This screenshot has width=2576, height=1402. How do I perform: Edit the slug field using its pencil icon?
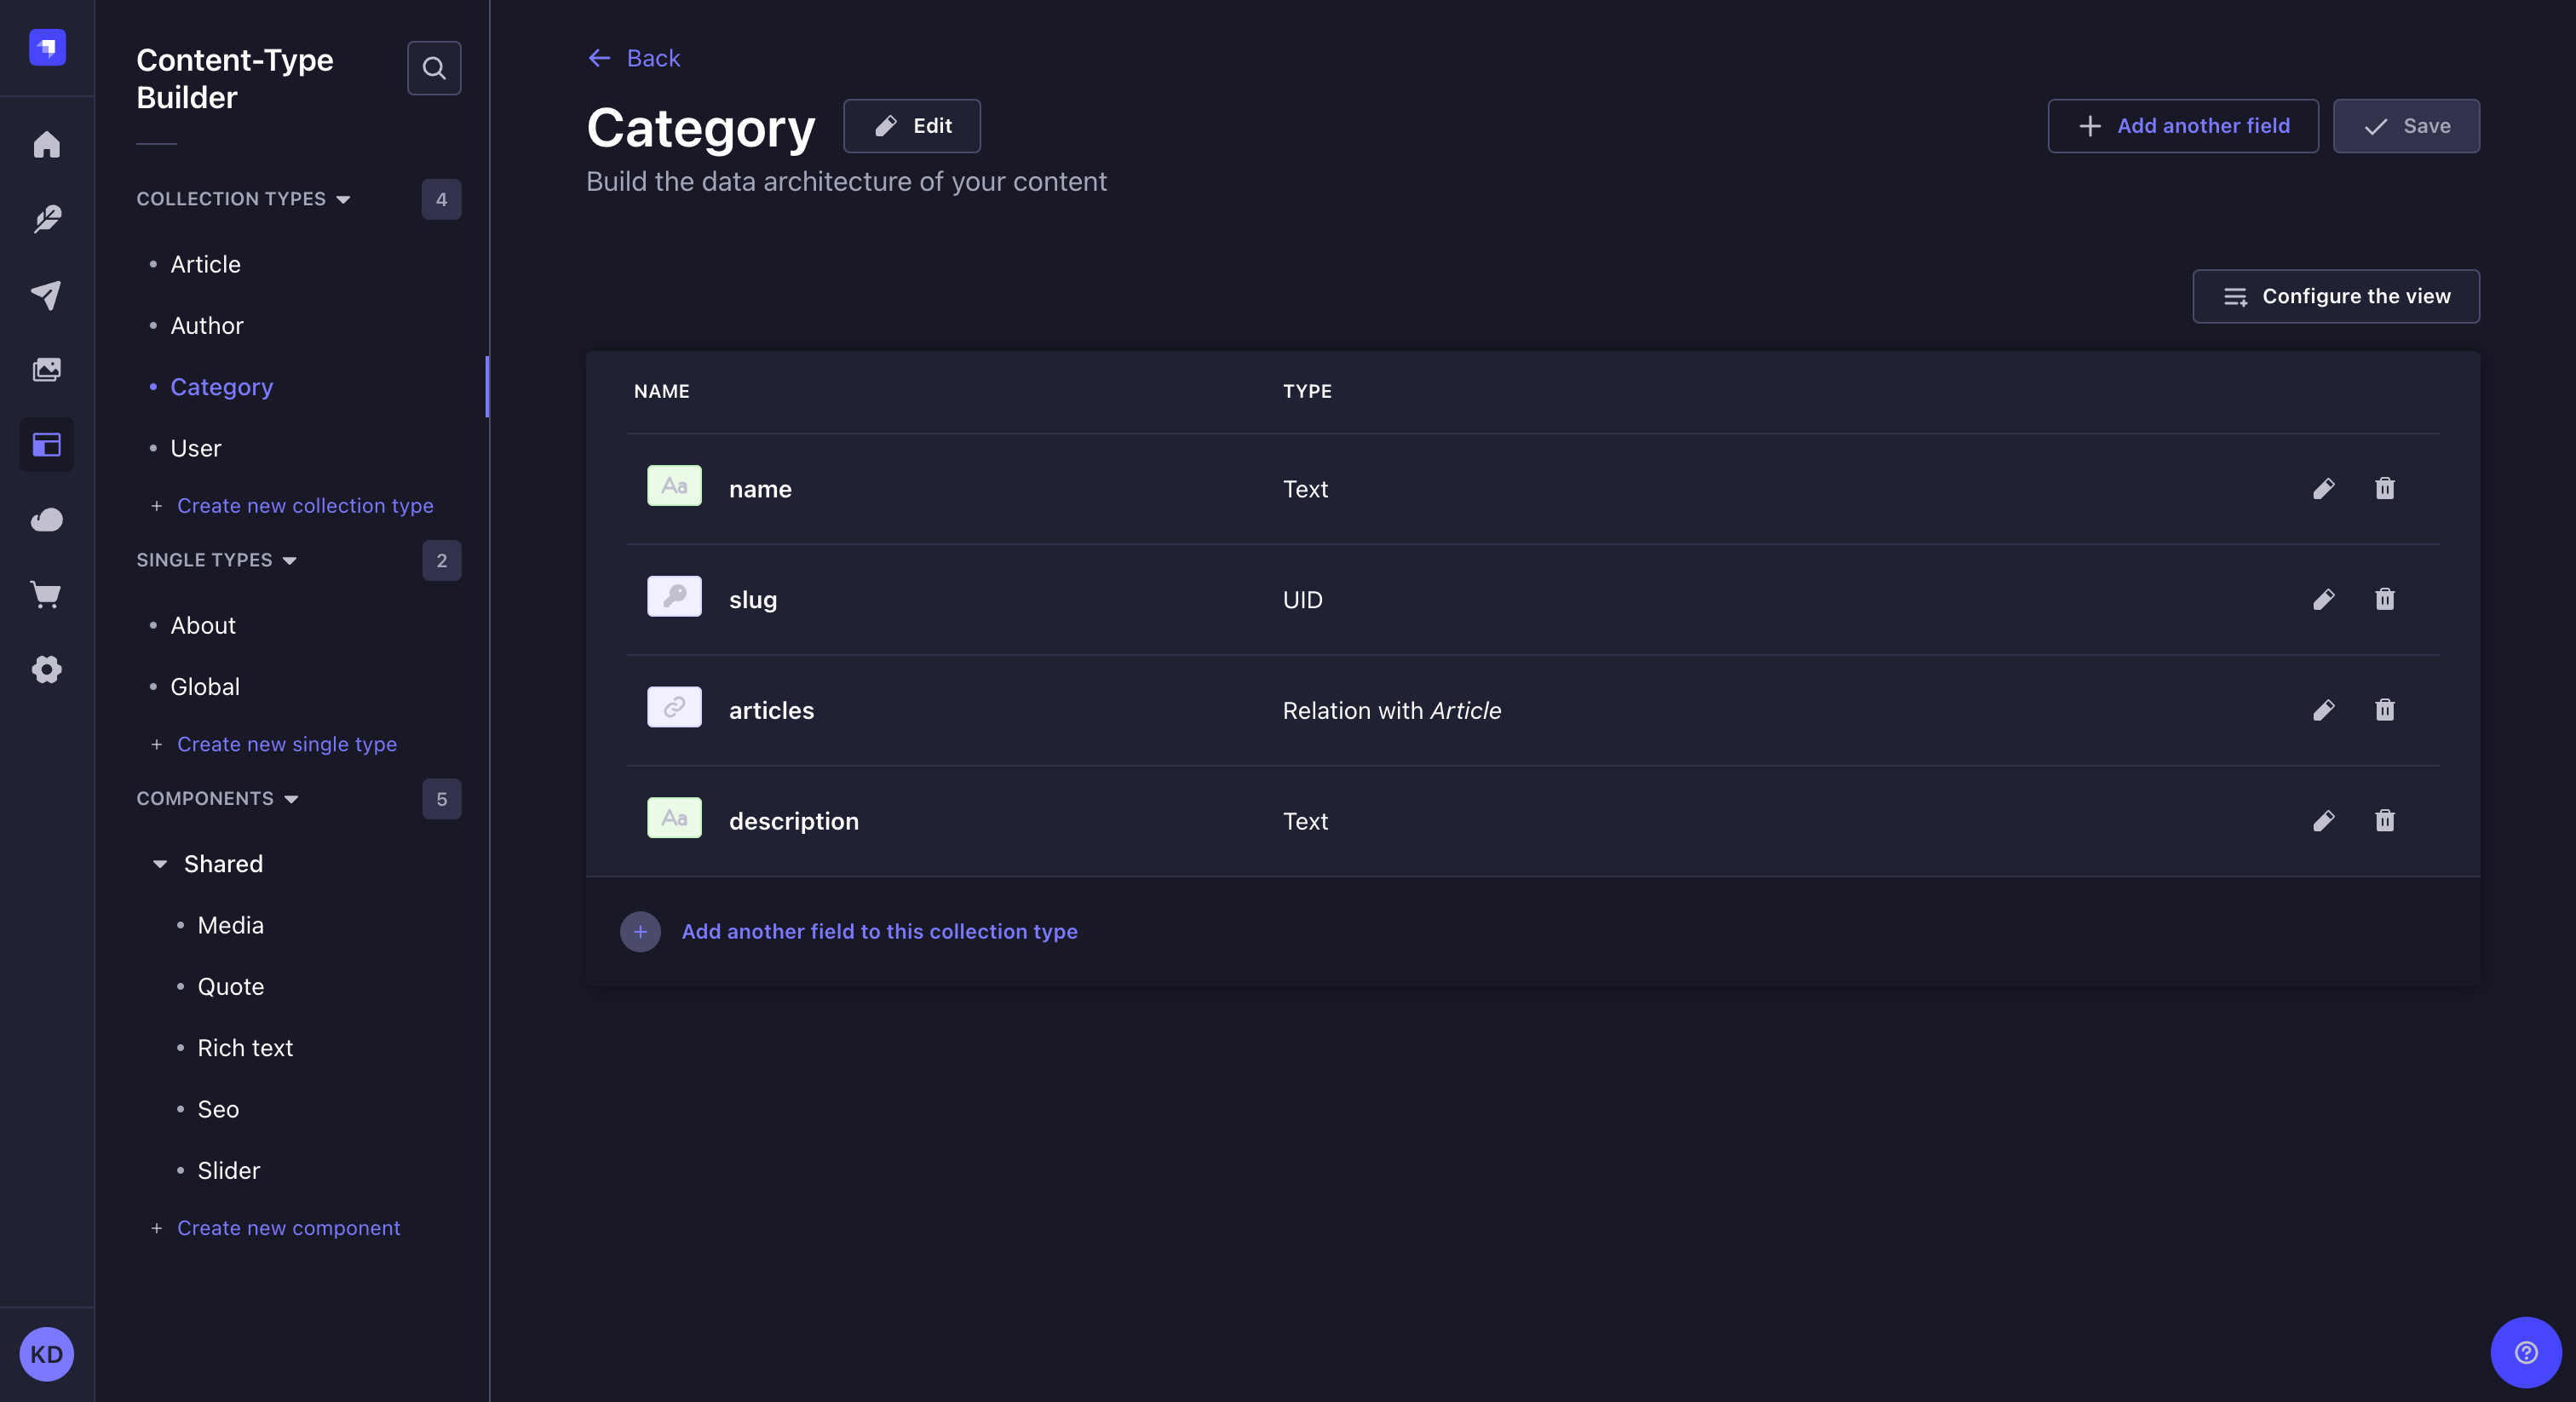[x=2325, y=599]
